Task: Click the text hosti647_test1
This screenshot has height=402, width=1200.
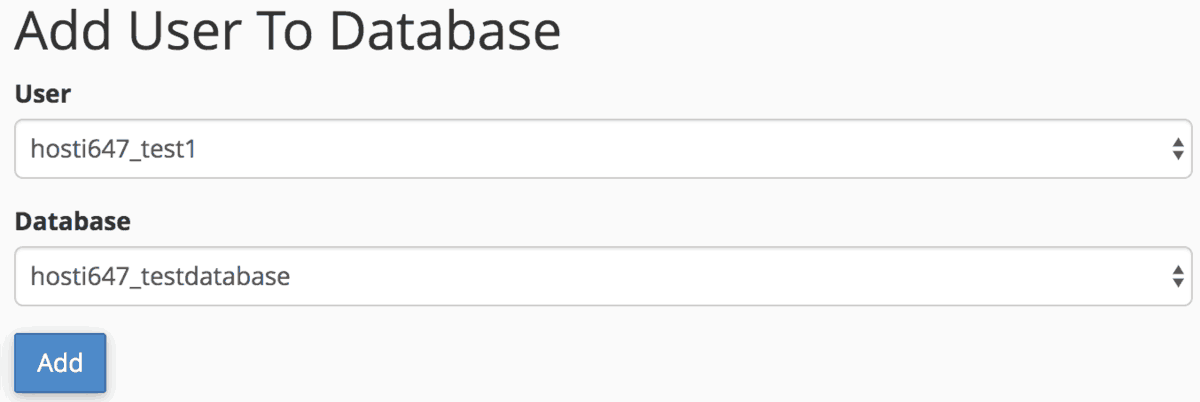Action: pyautogui.click(x=112, y=150)
